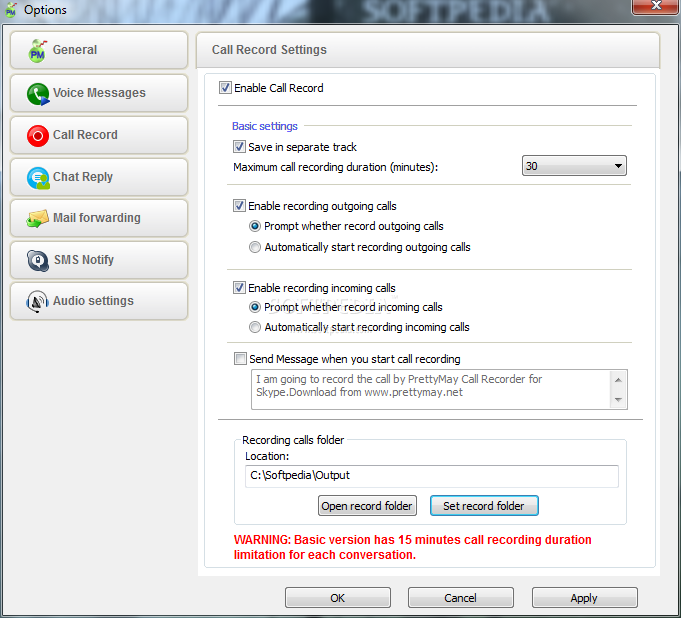Click the green phone Voice Messages icon
The image size is (681, 618).
pyautogui.click(x=38, y=94)
